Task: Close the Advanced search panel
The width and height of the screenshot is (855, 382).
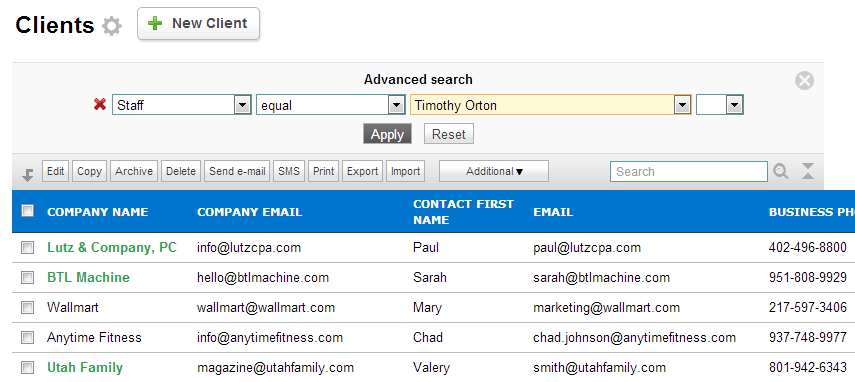Action: (804, 81)
